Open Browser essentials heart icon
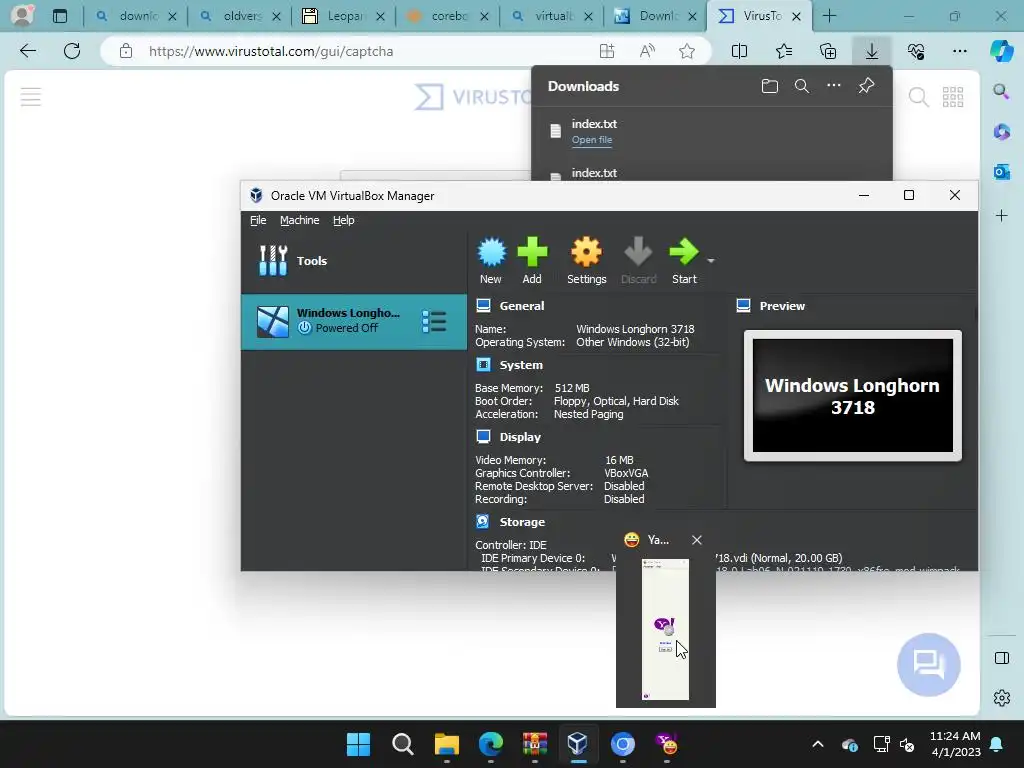Viewport: 1024px width, 768px height. pos(916,51)
